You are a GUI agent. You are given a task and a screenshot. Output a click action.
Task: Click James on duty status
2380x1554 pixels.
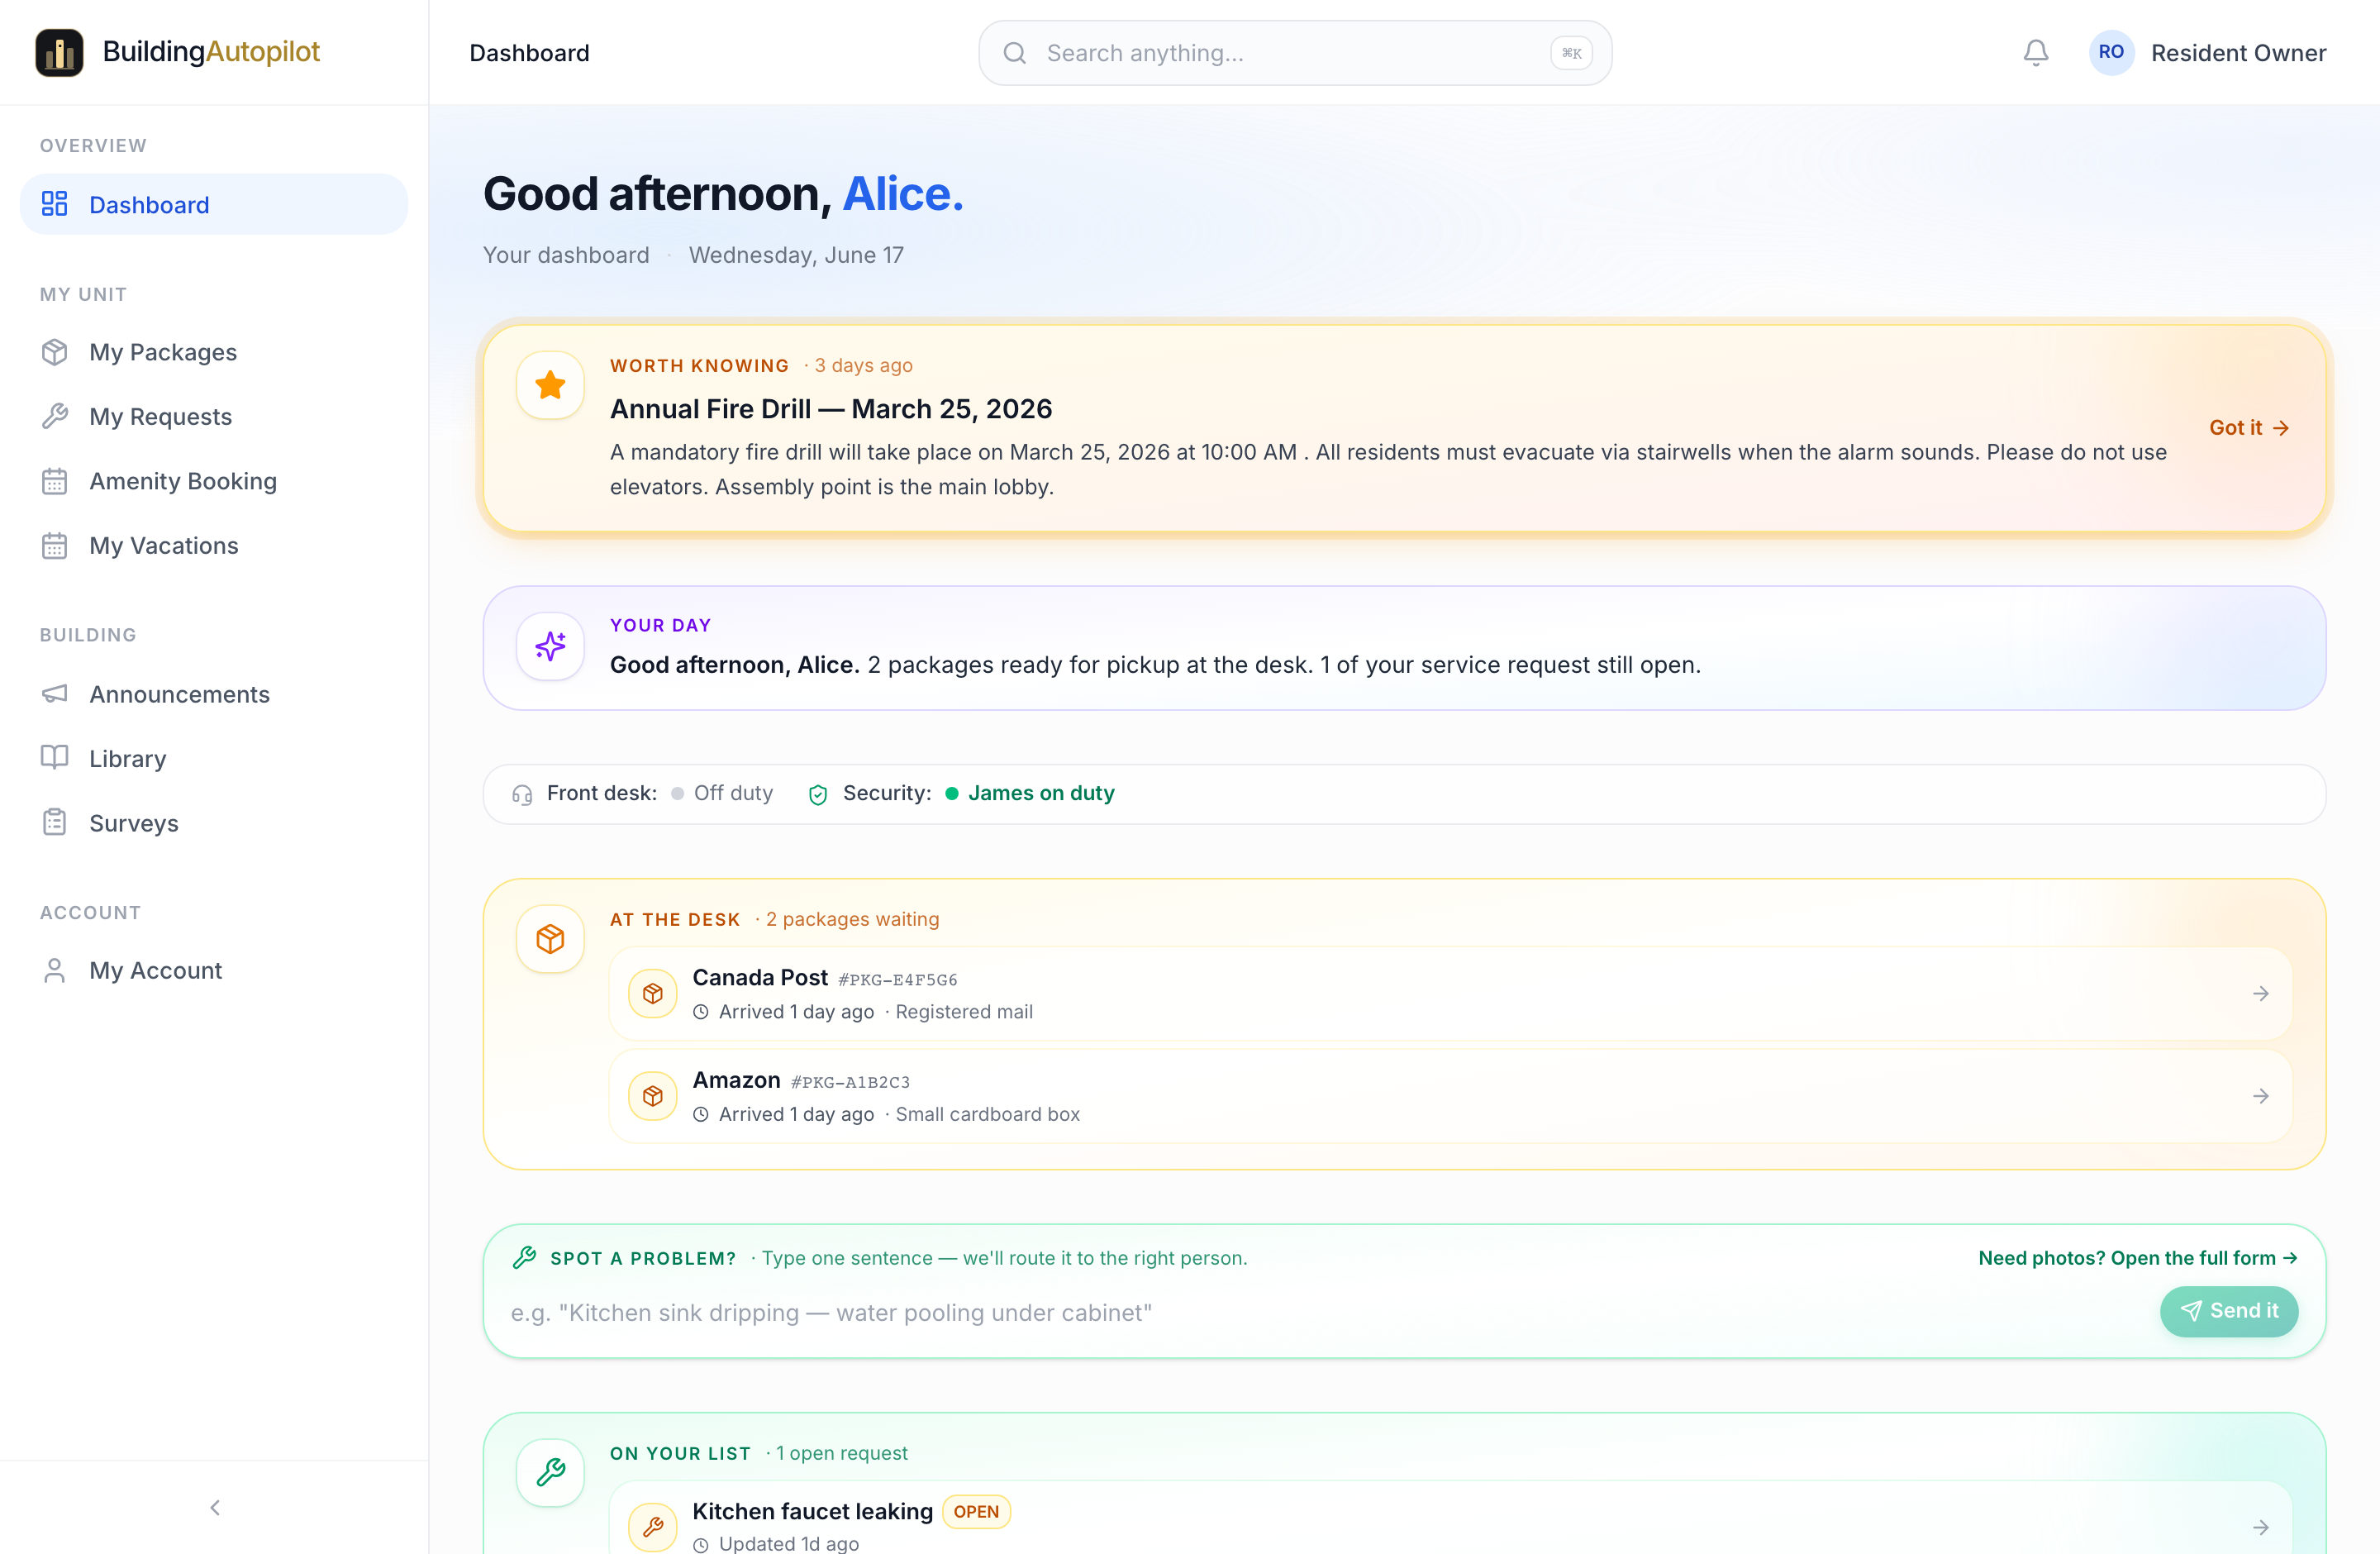(x=1041, y=793)
